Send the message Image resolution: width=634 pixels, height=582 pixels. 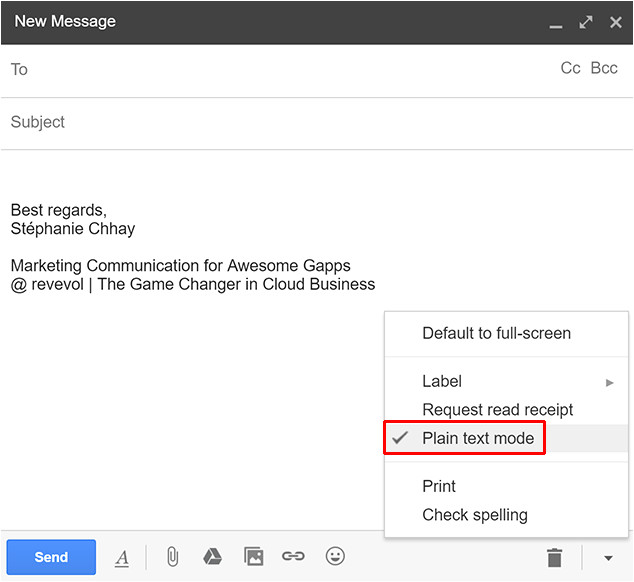(x=51, y=557)
